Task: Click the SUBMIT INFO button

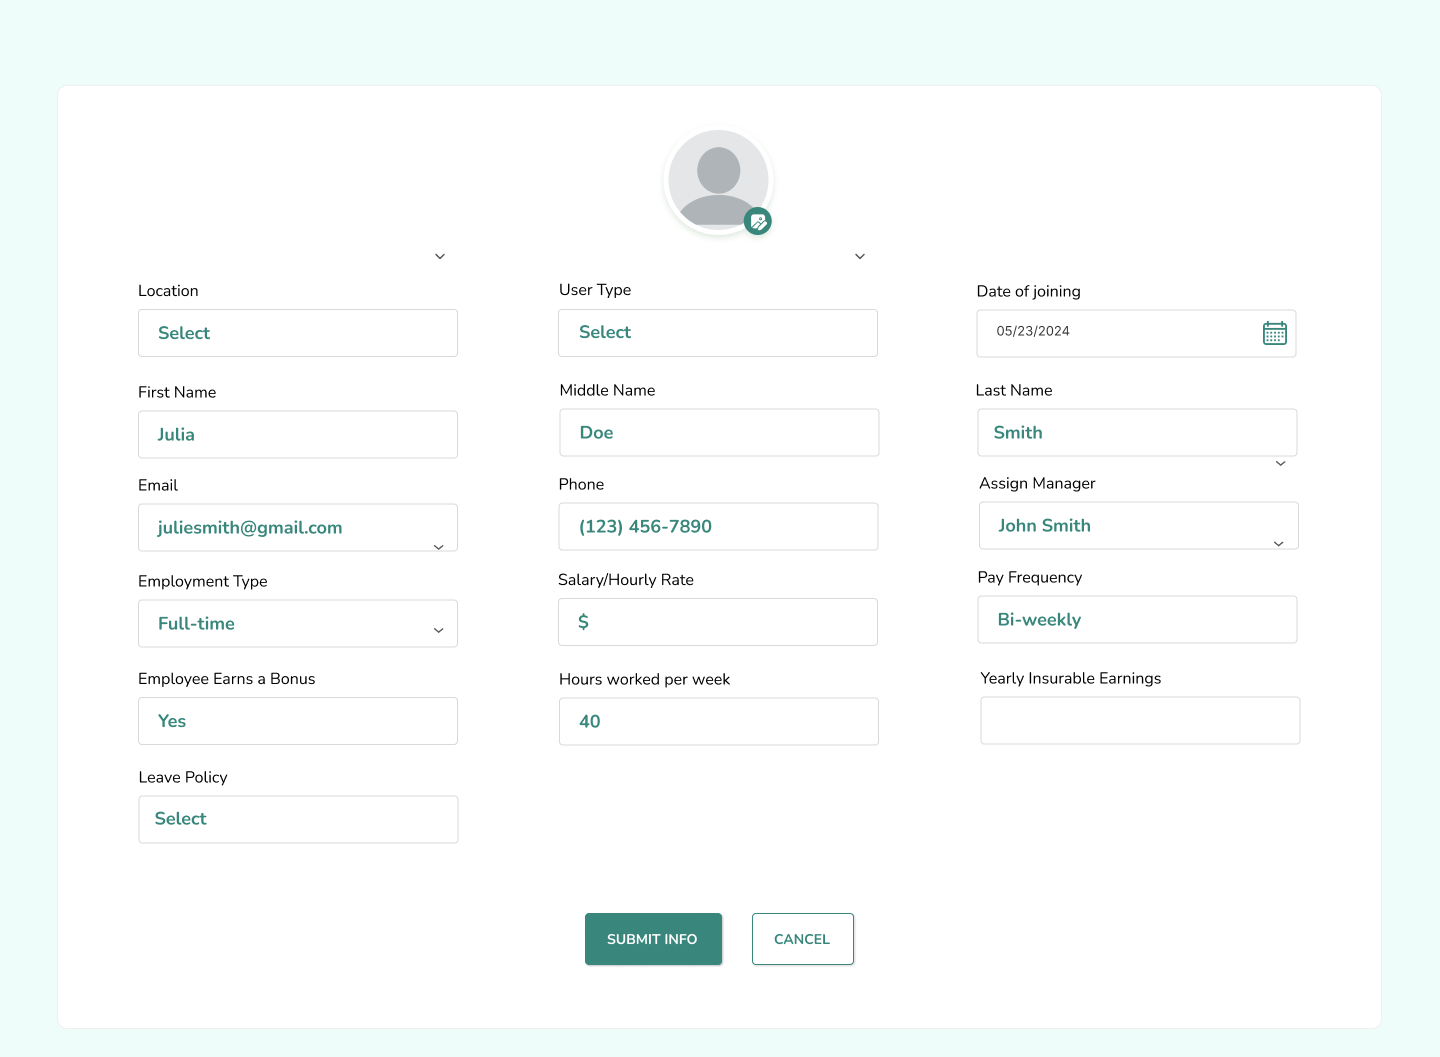Action: 653,939
